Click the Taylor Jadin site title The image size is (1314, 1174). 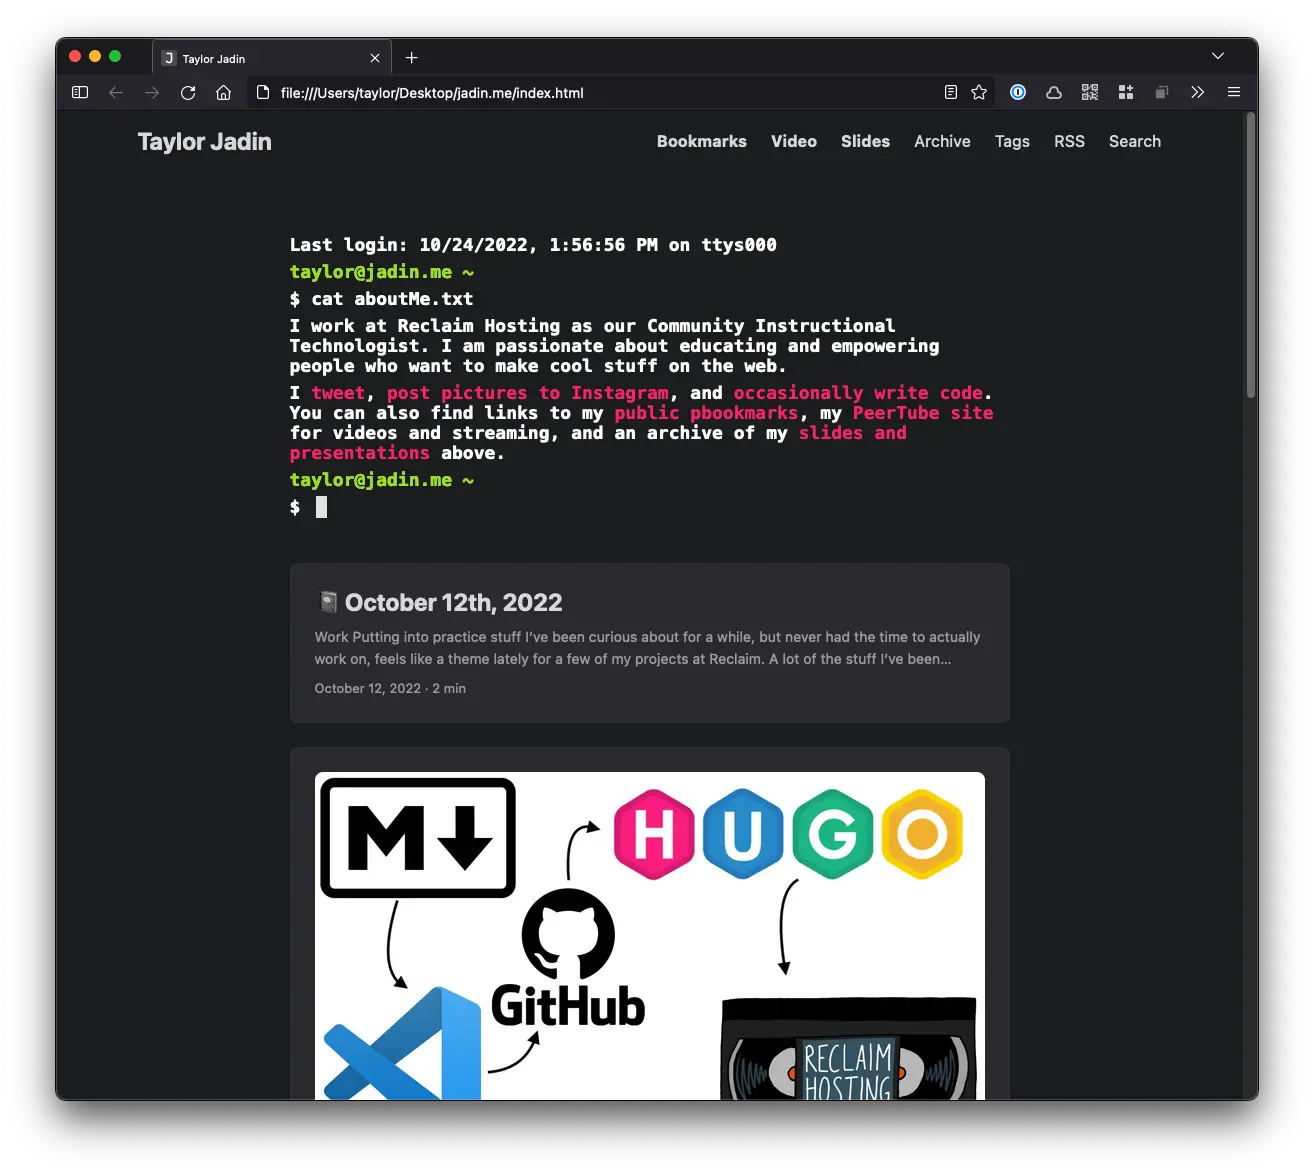pyautogui.click(x=205, y=142)
